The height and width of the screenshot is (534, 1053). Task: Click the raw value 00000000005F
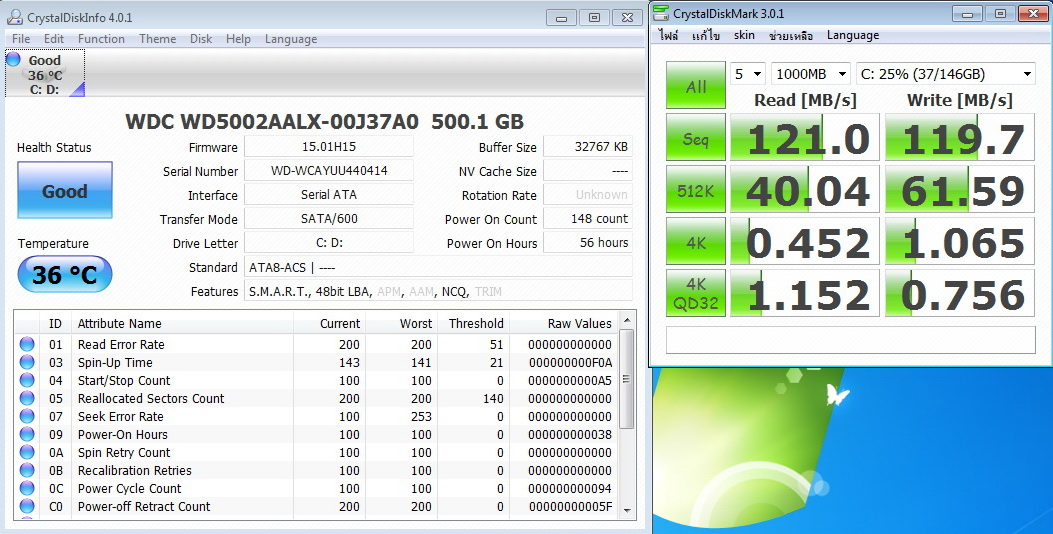point(570,506)
